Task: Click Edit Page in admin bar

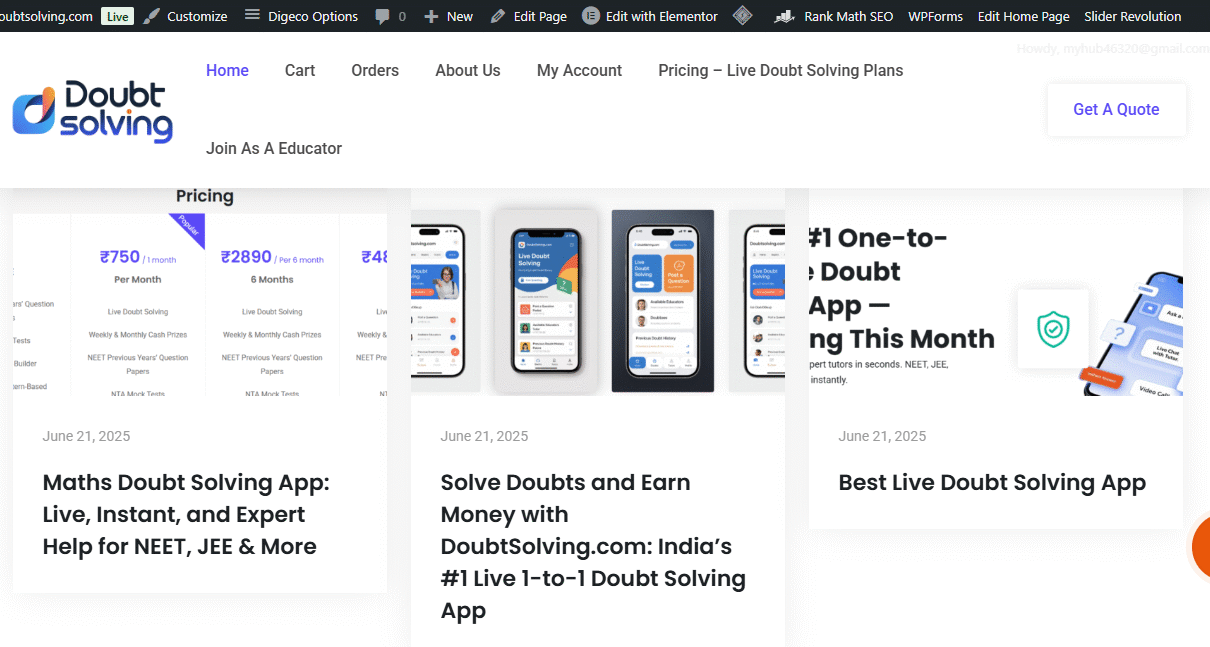Action: tap(540, 16)
